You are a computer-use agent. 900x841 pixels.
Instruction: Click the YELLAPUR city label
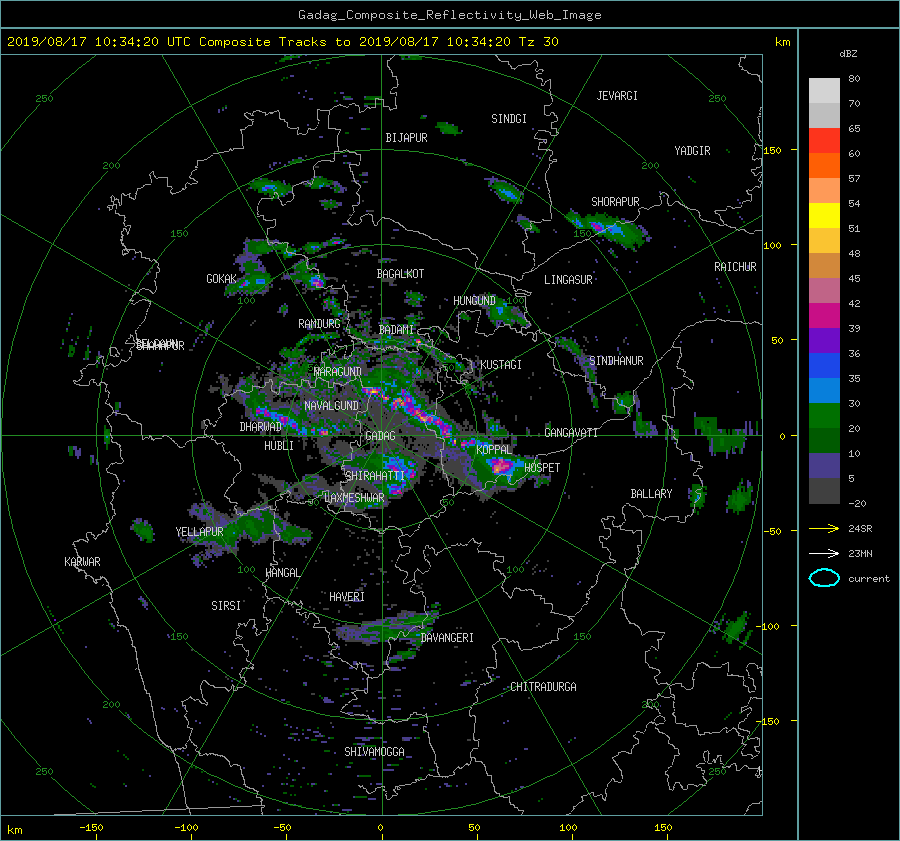coord(199,532)
